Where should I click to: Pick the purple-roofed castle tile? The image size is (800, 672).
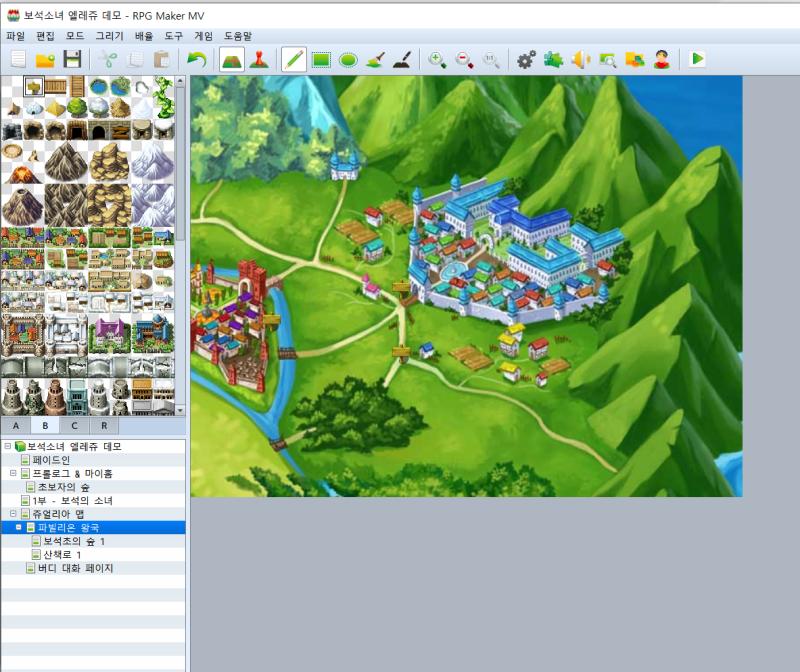pos(109,334)
